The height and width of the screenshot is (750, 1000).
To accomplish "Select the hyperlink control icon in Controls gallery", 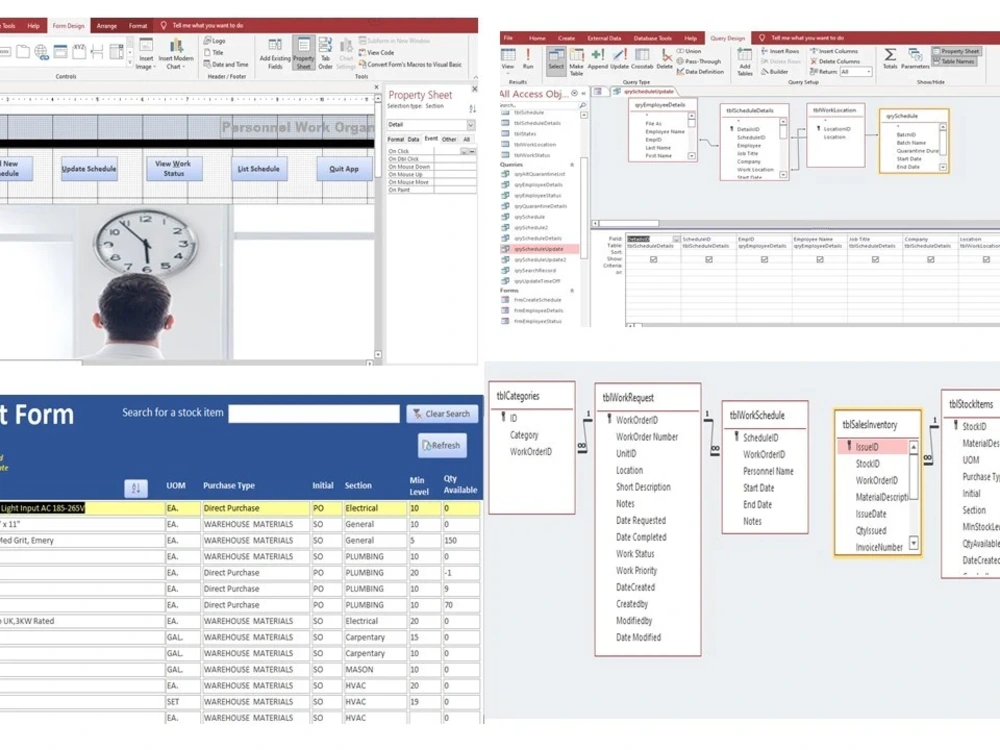I will pos(41,52).
